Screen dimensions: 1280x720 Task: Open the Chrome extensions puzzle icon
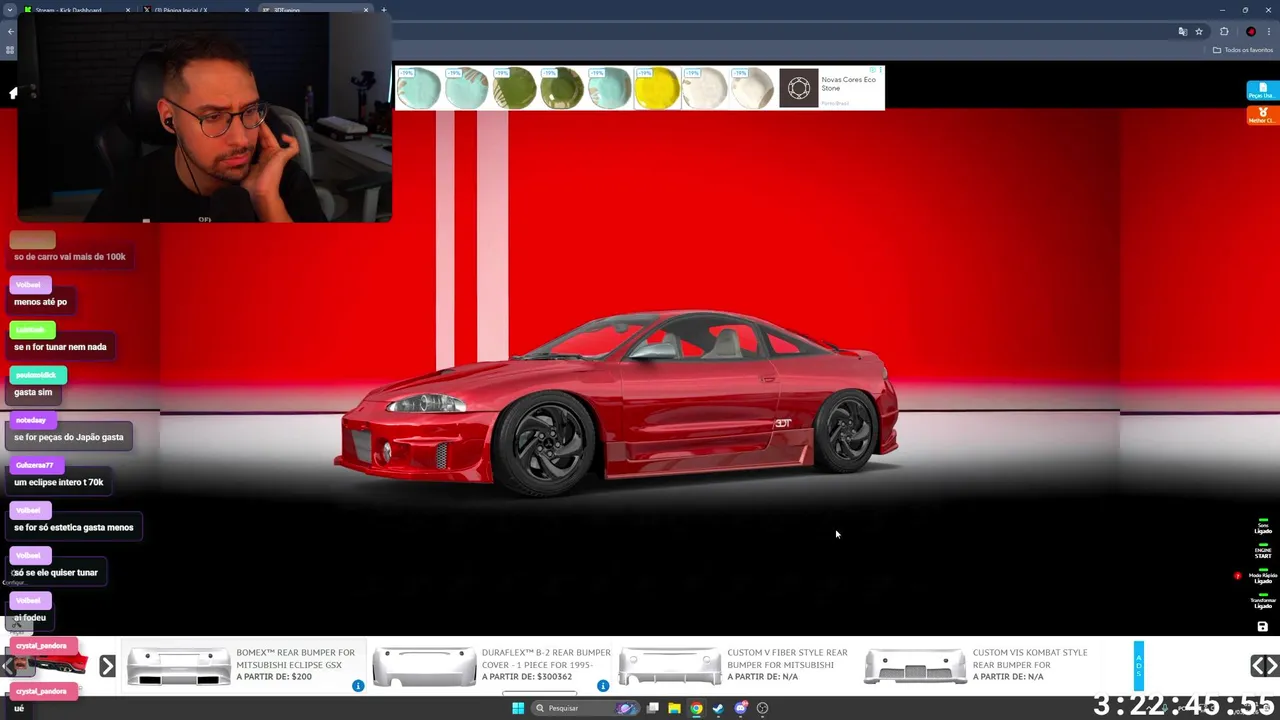point(1224,31)
